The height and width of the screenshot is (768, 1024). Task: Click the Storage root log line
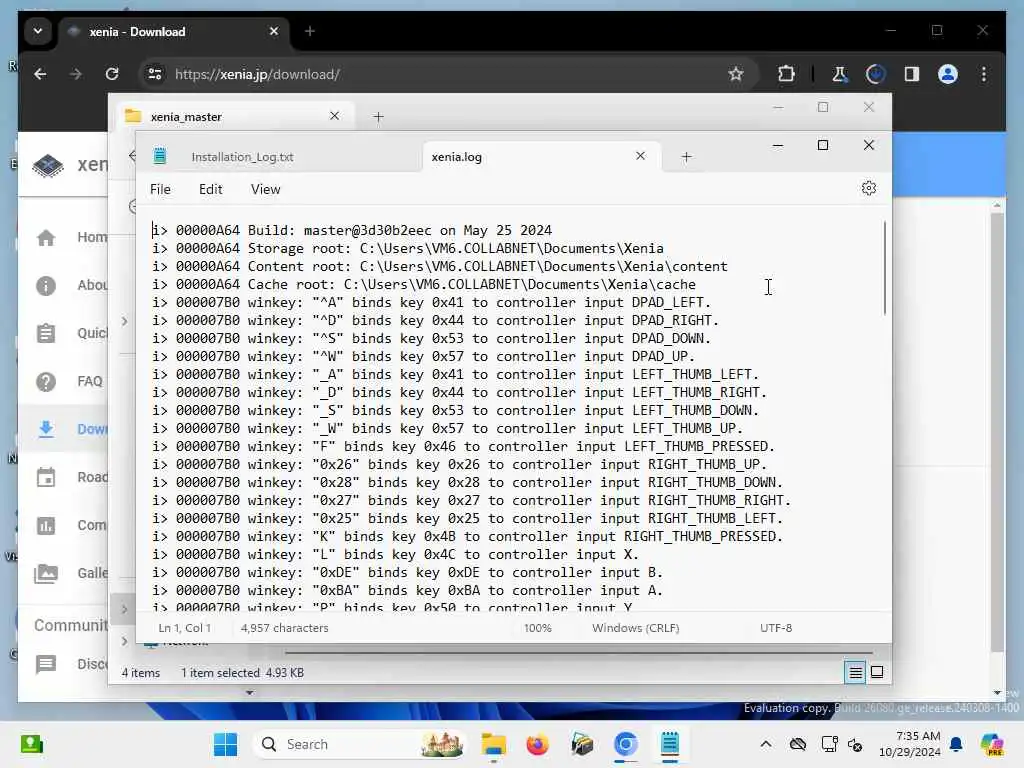tap(408, 248)
